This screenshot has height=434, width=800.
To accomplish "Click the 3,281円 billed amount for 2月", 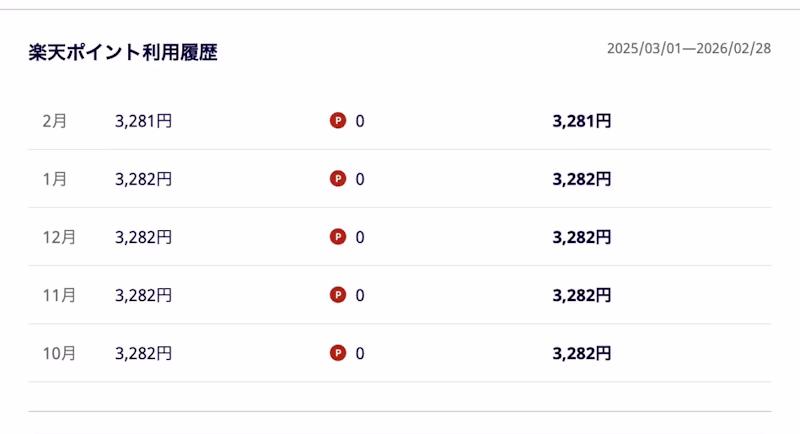I will click(144, 121).
